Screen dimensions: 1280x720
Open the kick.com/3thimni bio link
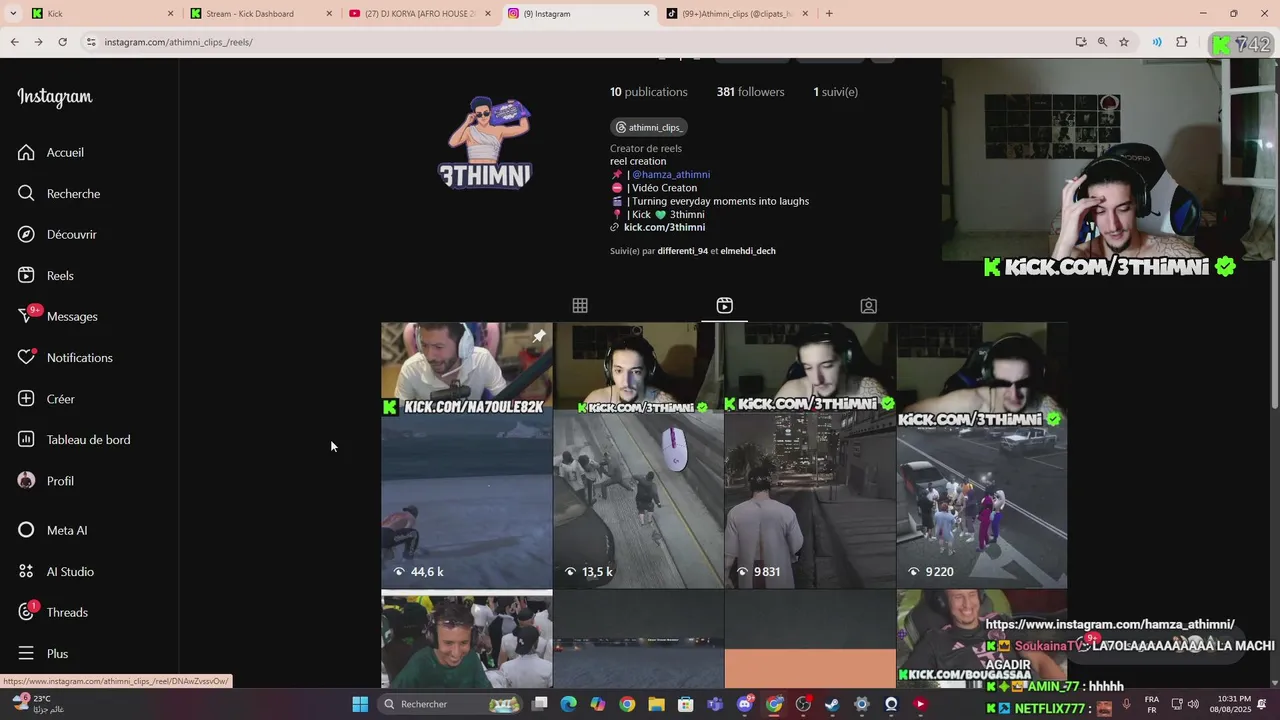pos(664,227)
